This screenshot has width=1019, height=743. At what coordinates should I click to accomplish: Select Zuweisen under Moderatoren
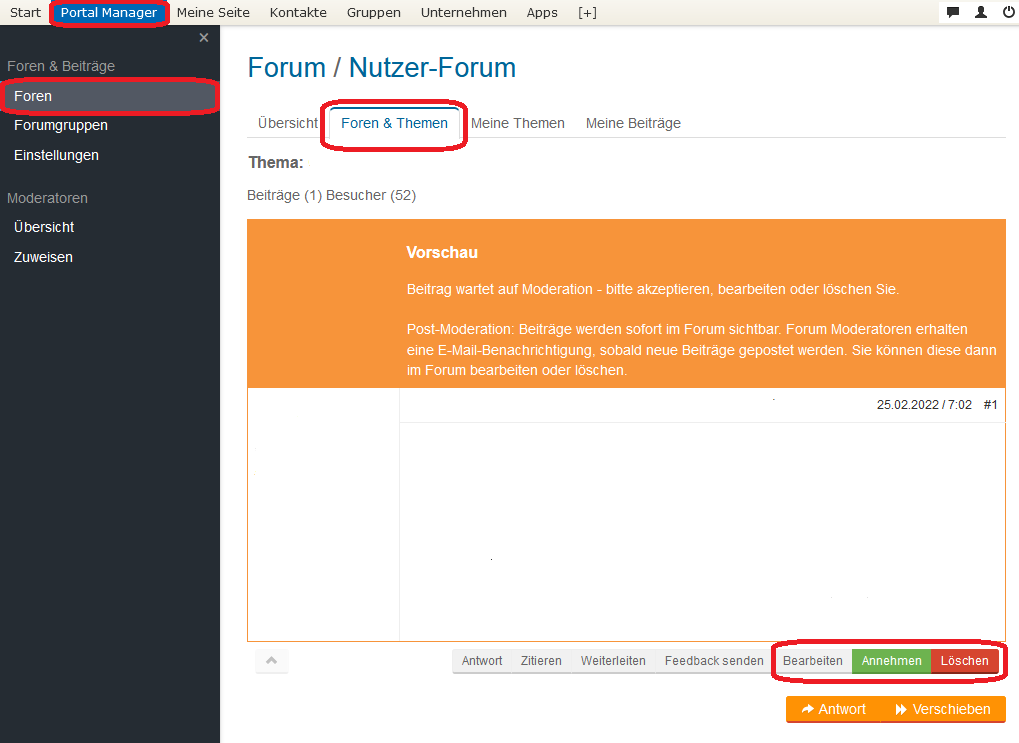click(43, 257)
